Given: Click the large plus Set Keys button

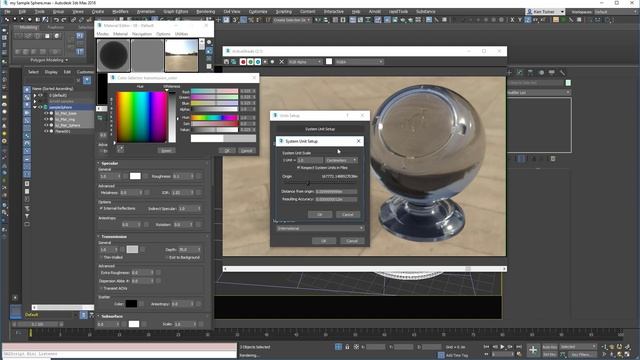Looking at the screenshot, I should tap(533, 349).
